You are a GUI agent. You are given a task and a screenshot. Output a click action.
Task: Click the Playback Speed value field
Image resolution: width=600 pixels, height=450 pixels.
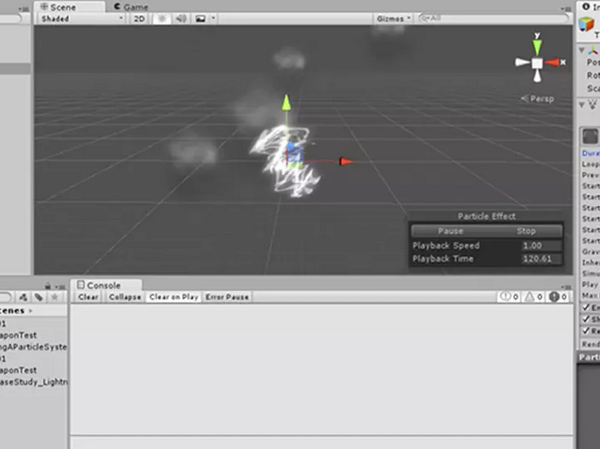pos(541,246)
